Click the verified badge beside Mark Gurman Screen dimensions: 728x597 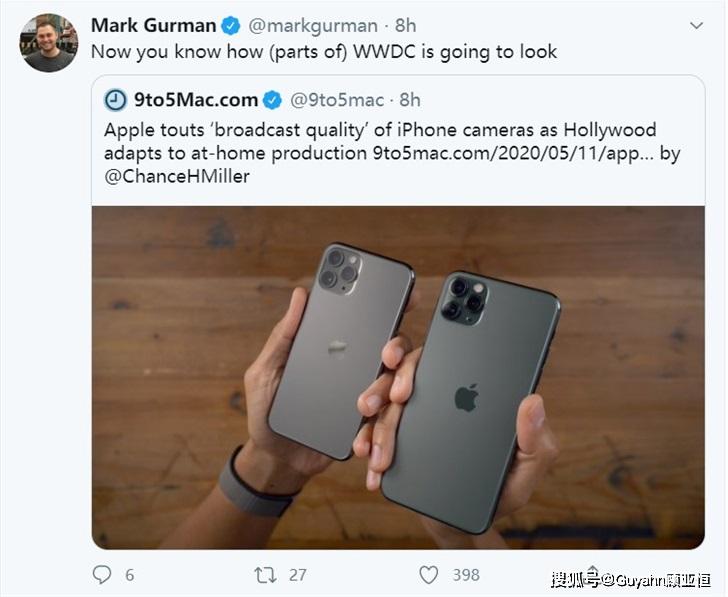pyautogui.click(x=230, y=25)
